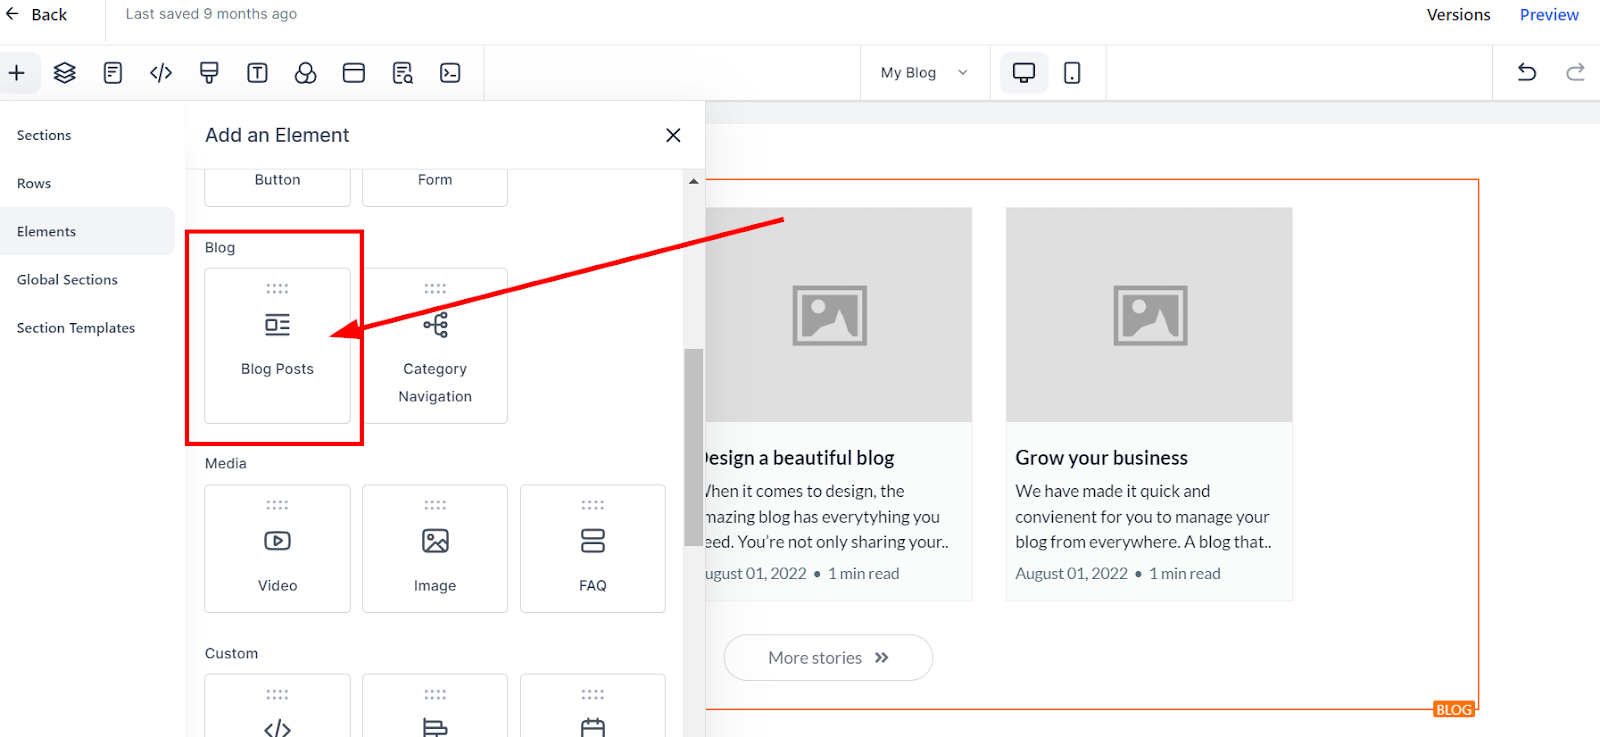Open the code brackets icon in toolbar
Viewport: 1600px width, 737px height.
161,73
